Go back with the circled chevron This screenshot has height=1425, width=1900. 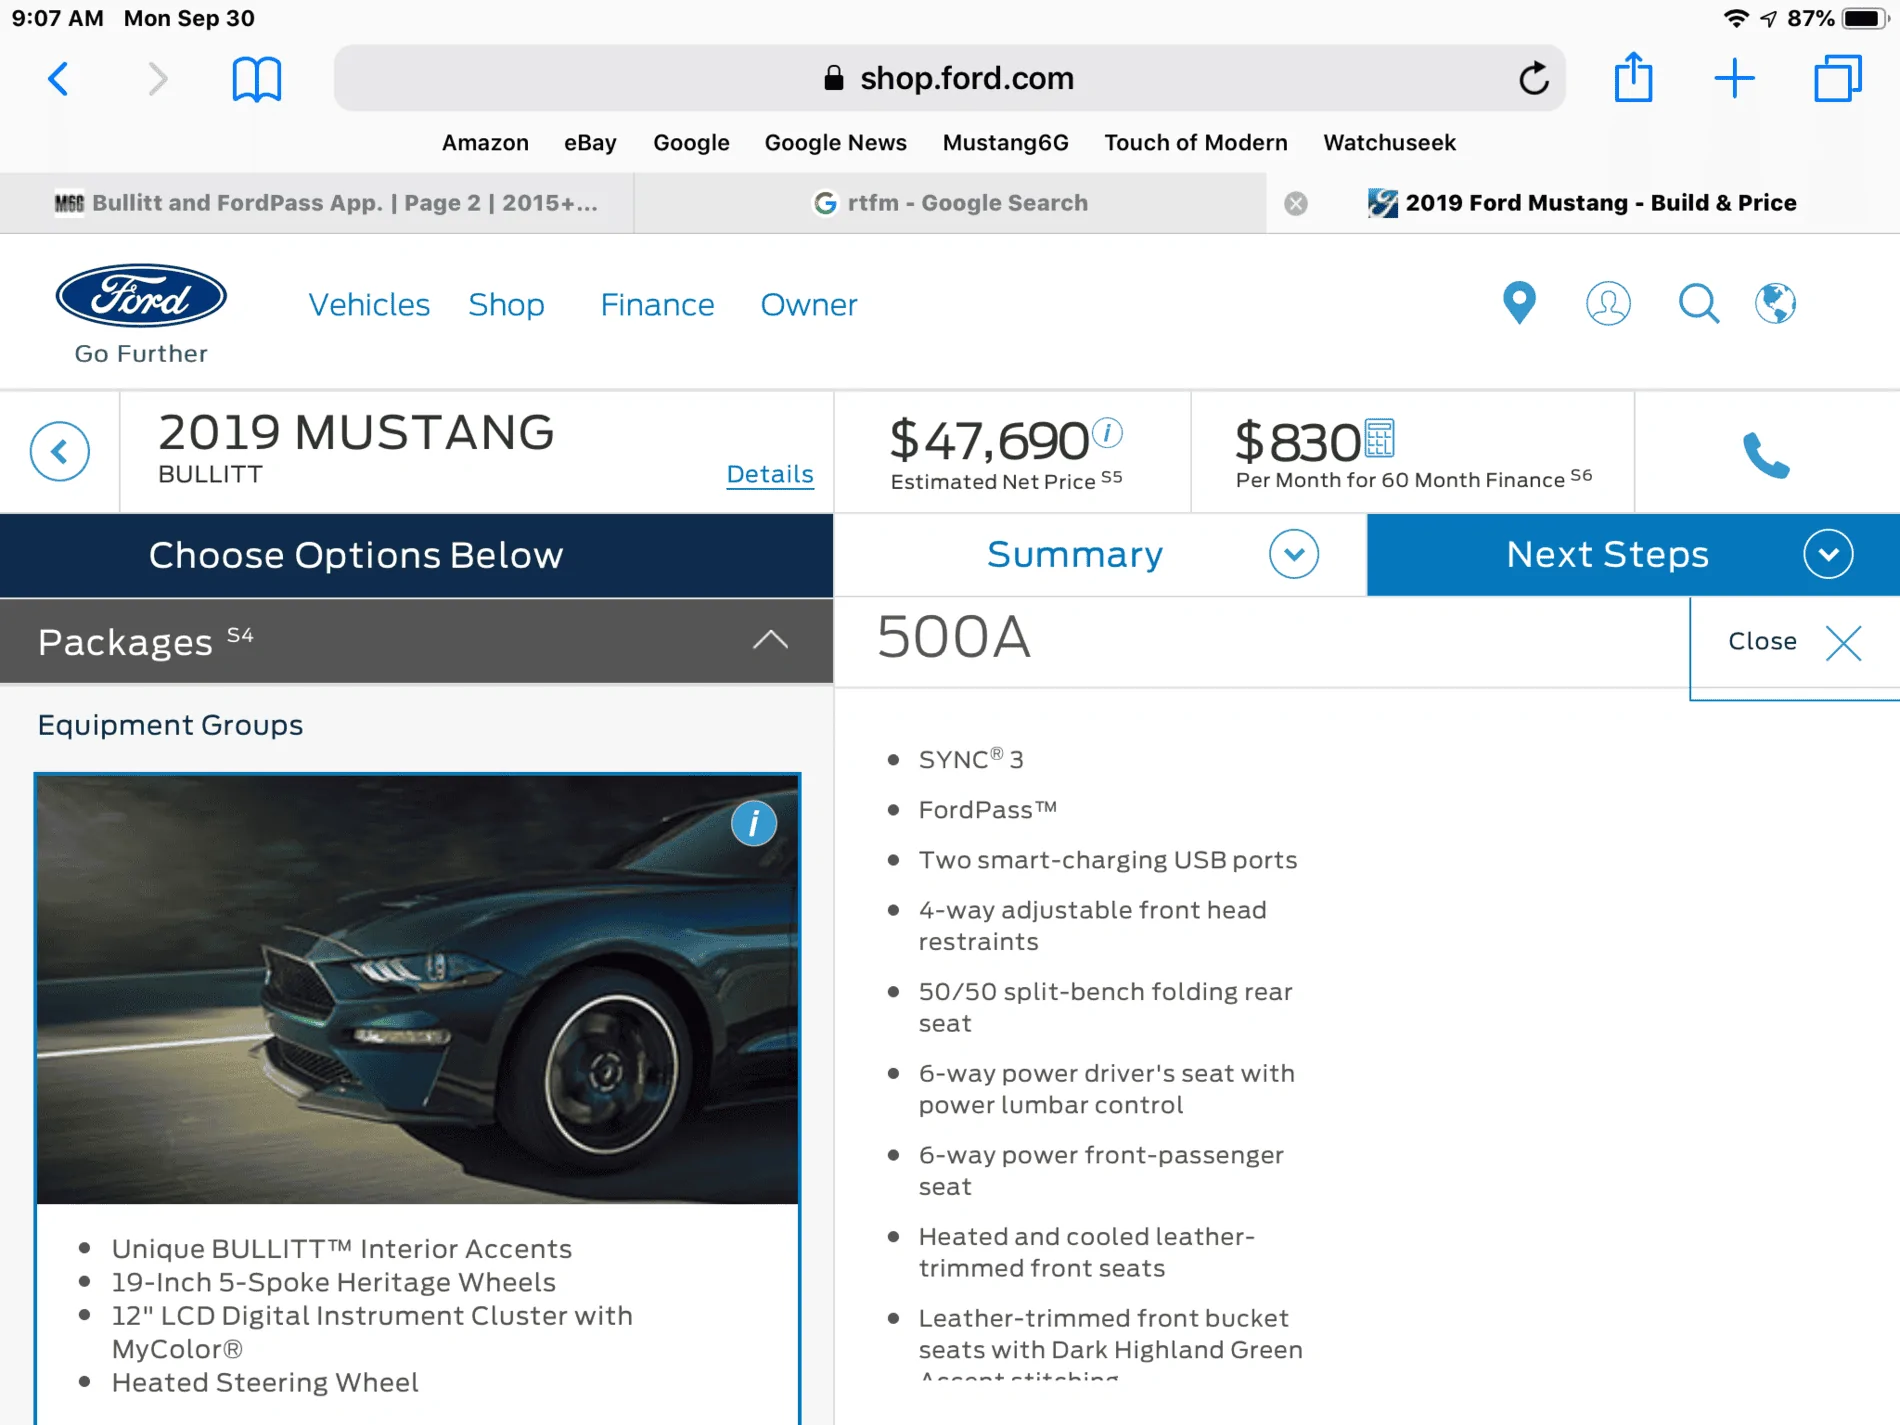[x=60, y=452]
